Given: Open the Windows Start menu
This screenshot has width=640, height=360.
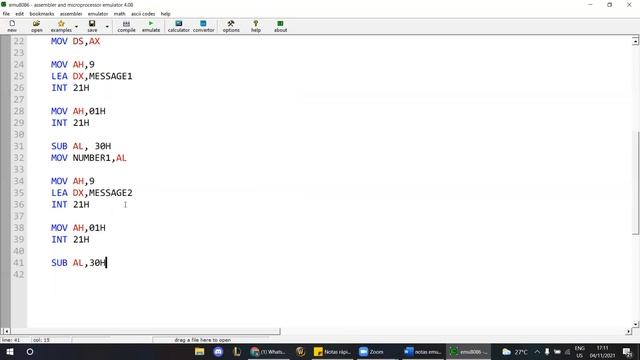Looking at the screenshot, I should 10,351.
